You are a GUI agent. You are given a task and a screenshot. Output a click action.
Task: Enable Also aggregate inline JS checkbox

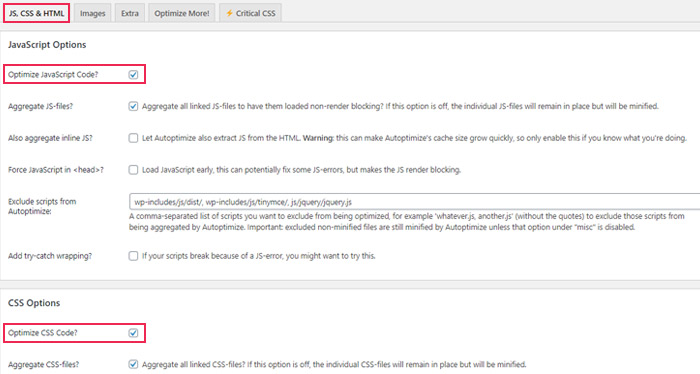133,138
